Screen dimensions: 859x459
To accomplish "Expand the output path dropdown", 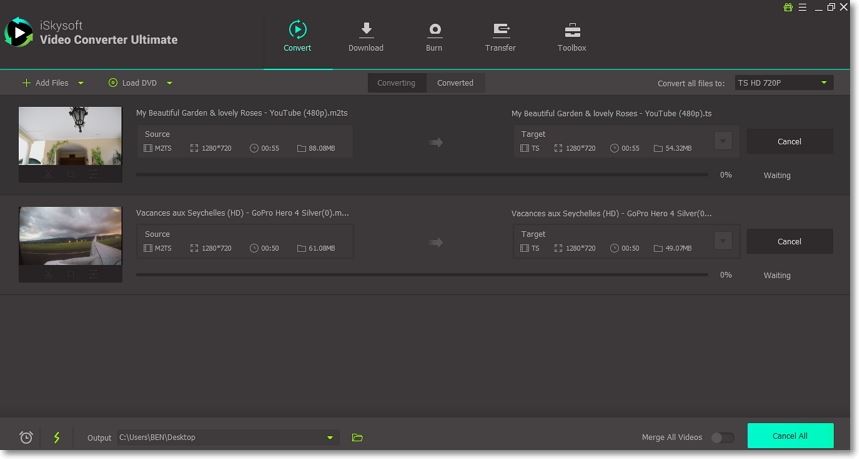I will click(330, 437).
